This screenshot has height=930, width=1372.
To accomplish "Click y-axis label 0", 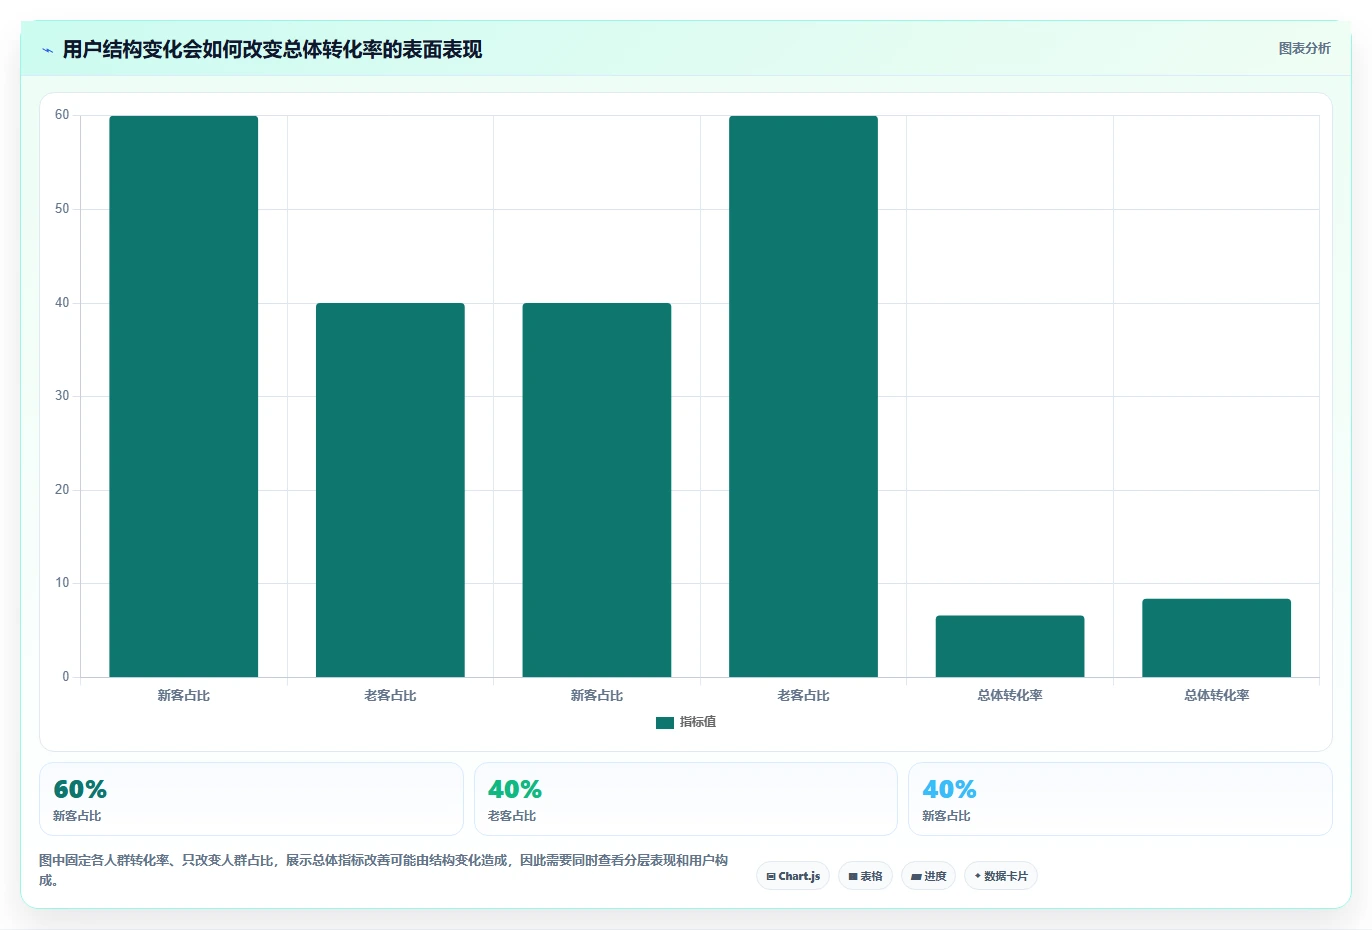I will coord(66,677).
